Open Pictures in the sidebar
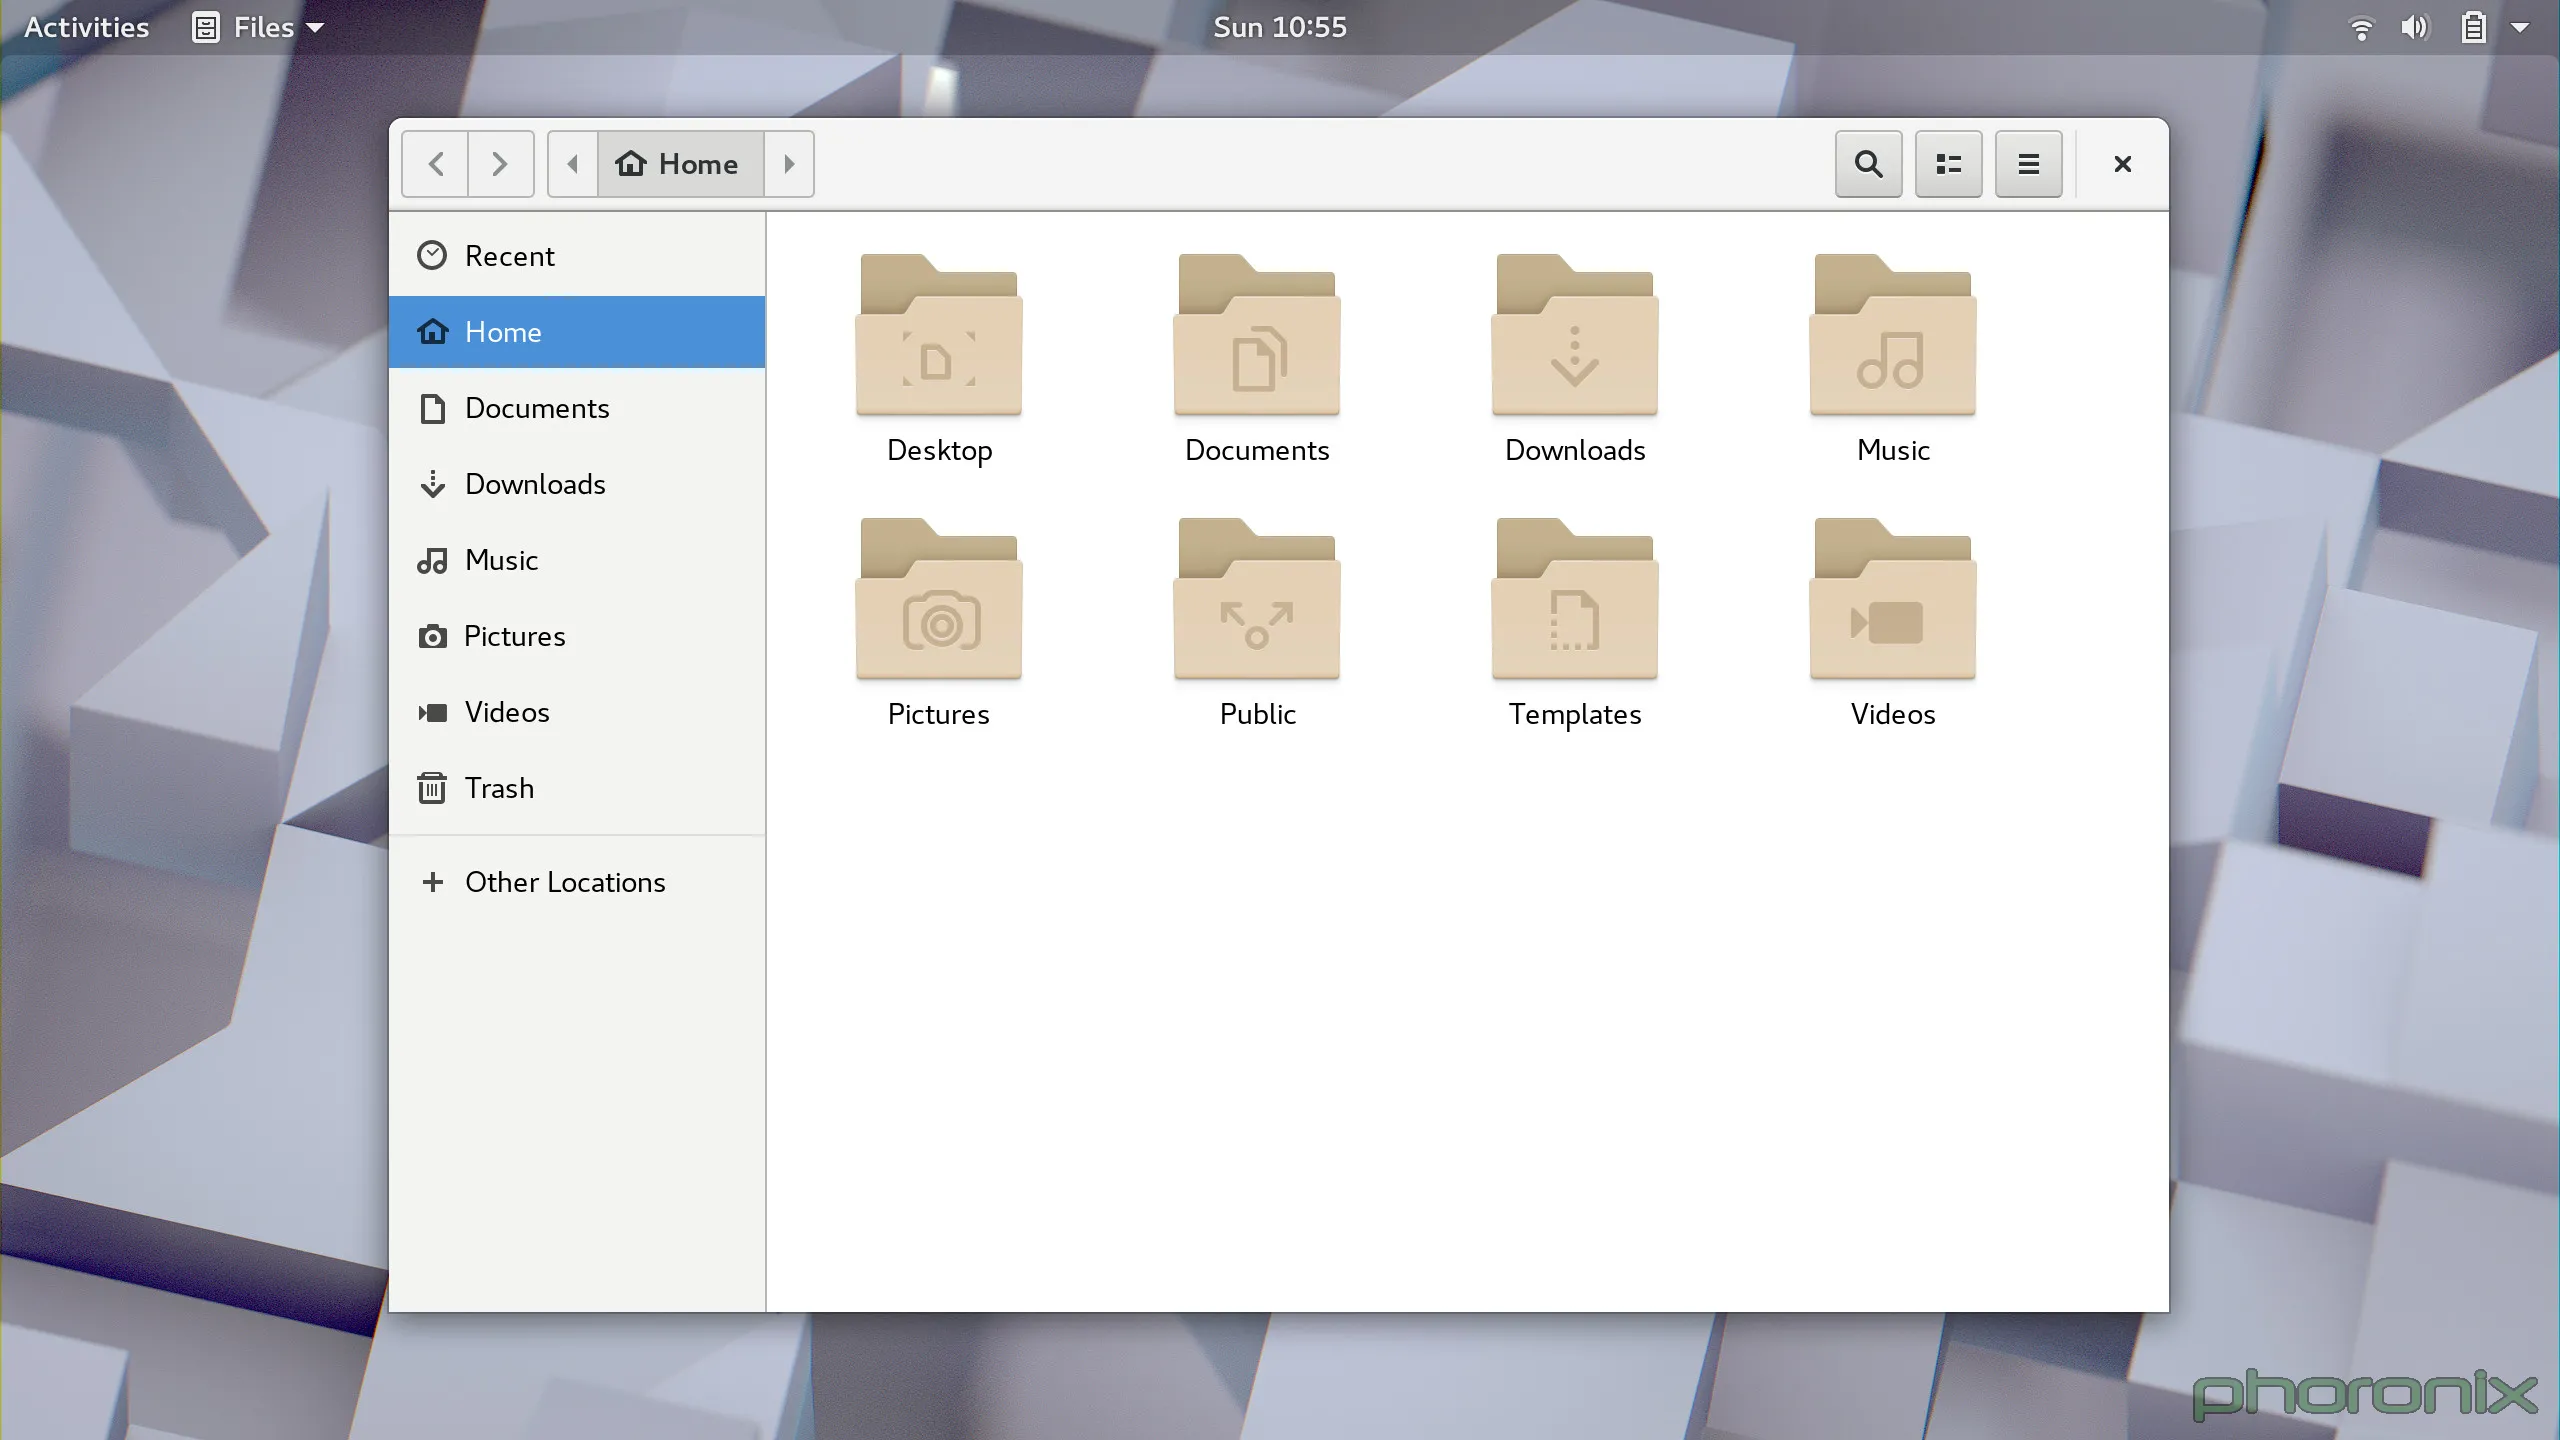 (514, 636)
